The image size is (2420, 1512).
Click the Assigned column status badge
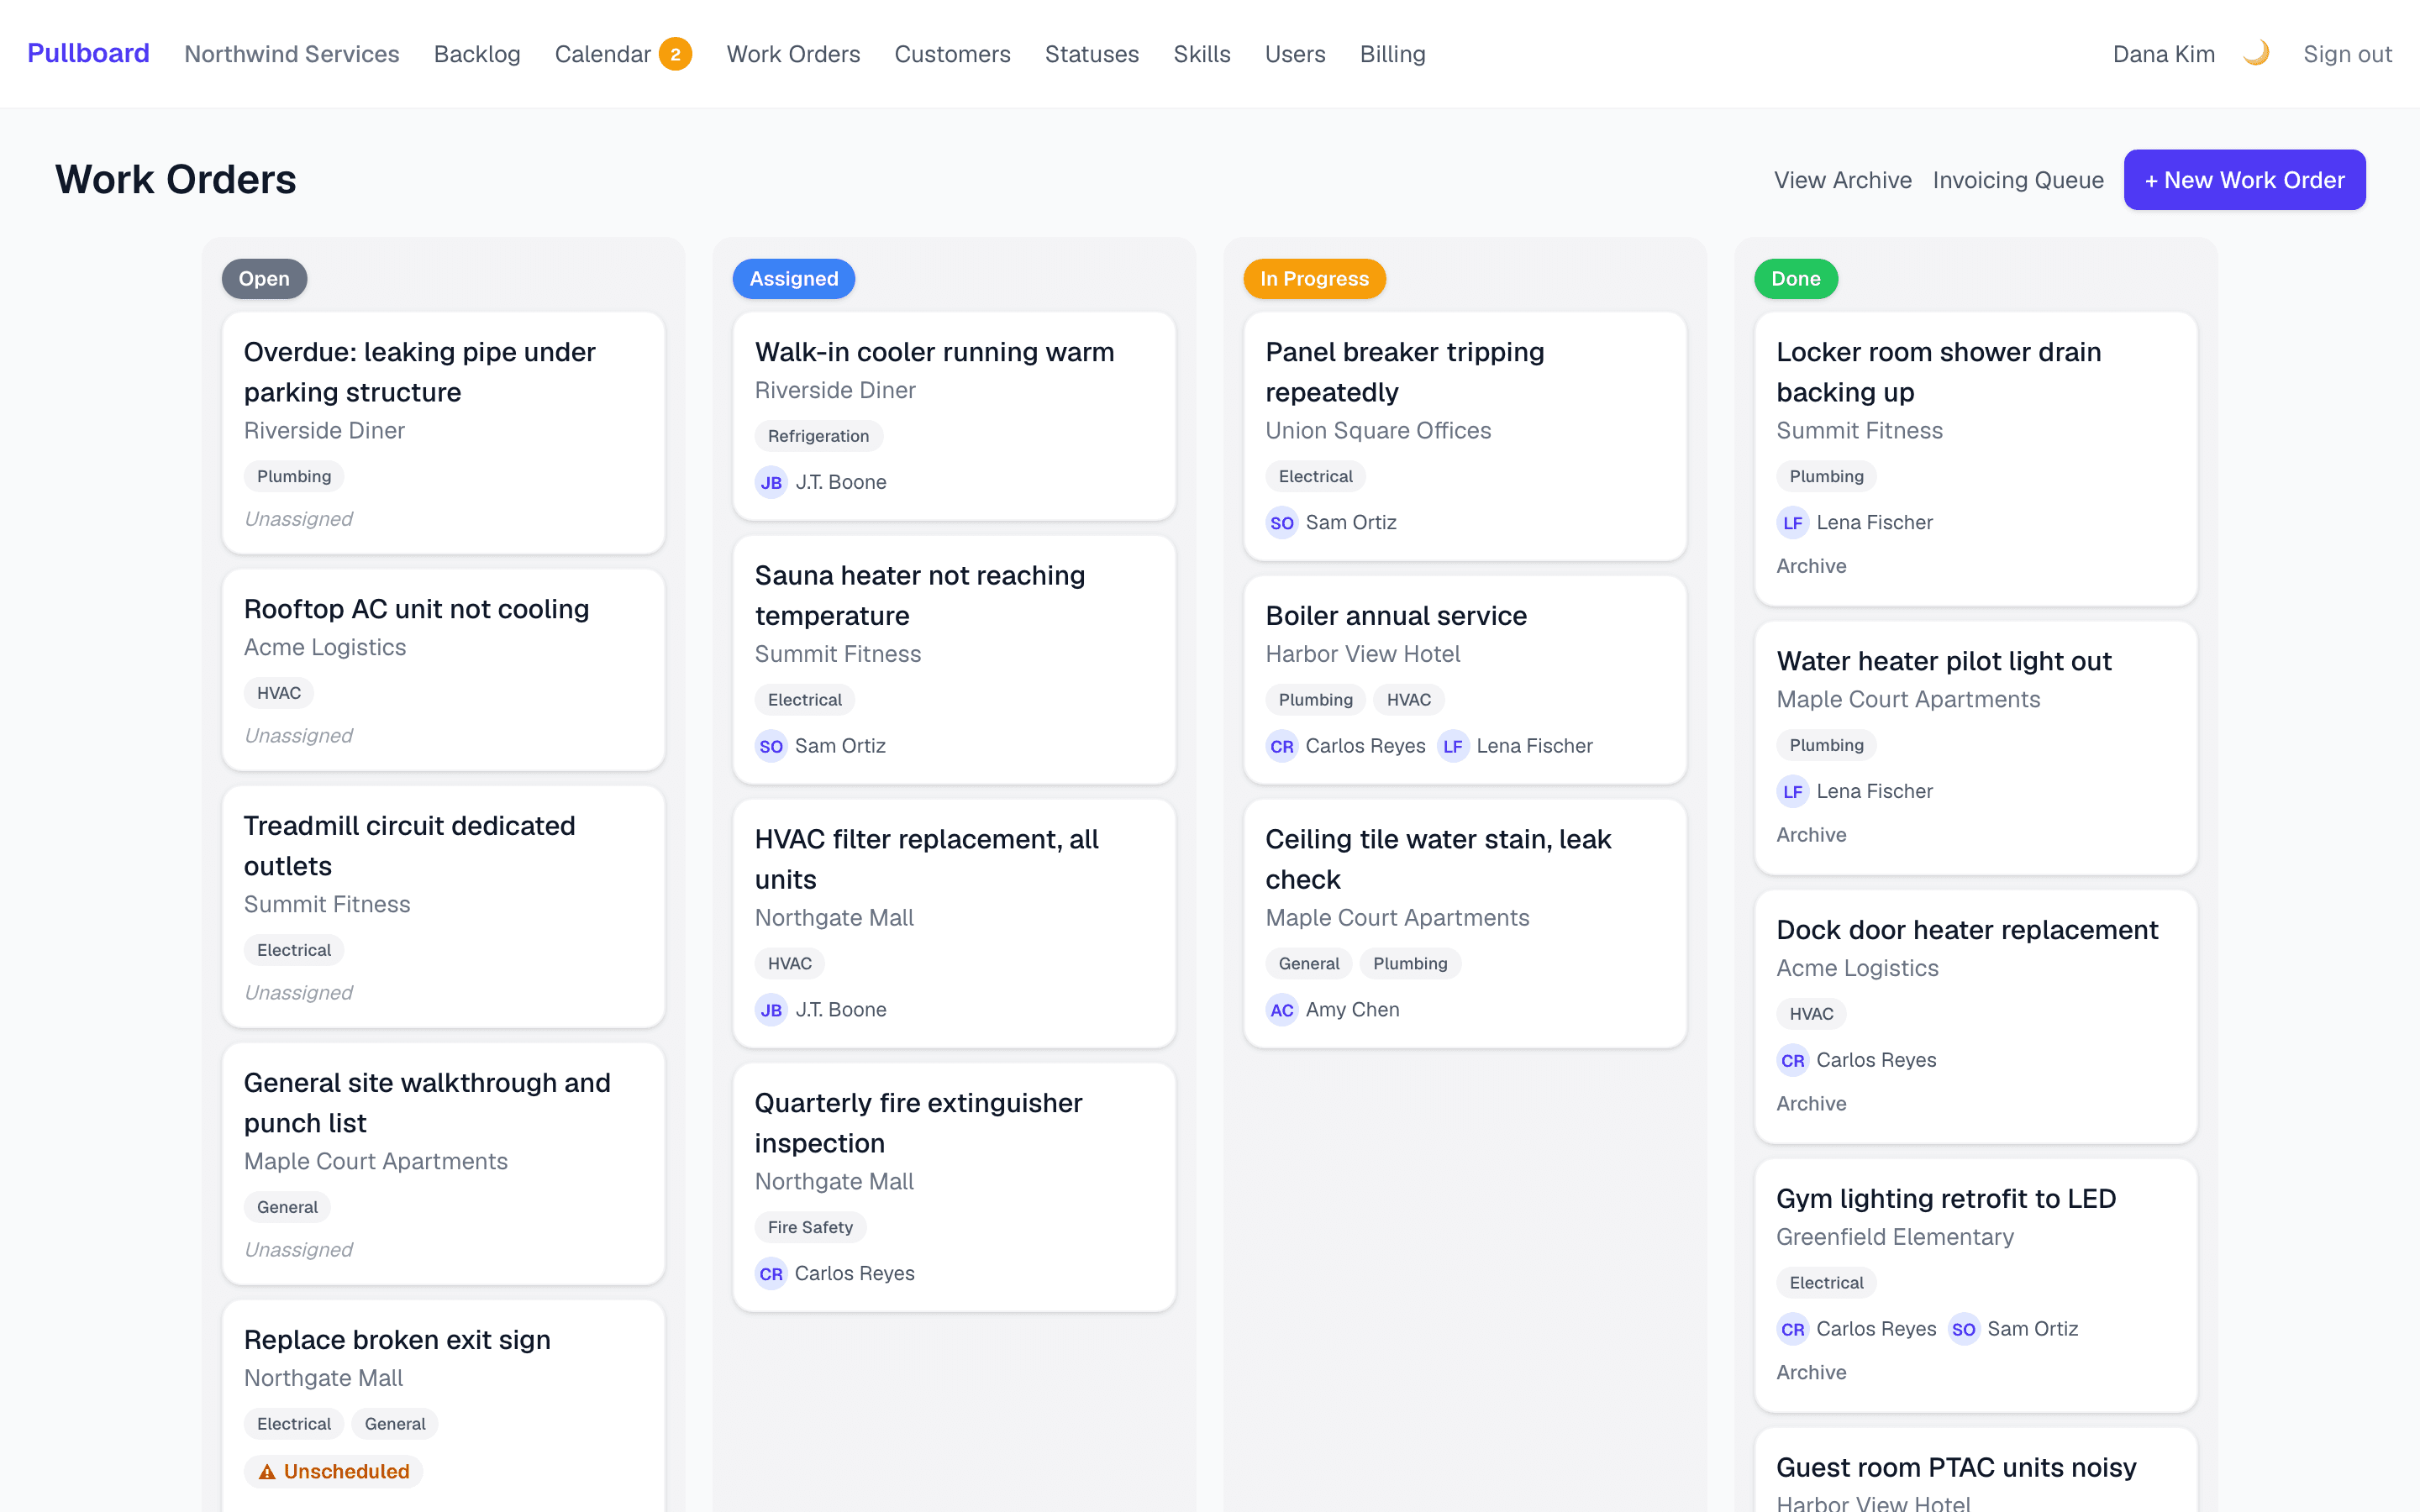coord(794,279)
